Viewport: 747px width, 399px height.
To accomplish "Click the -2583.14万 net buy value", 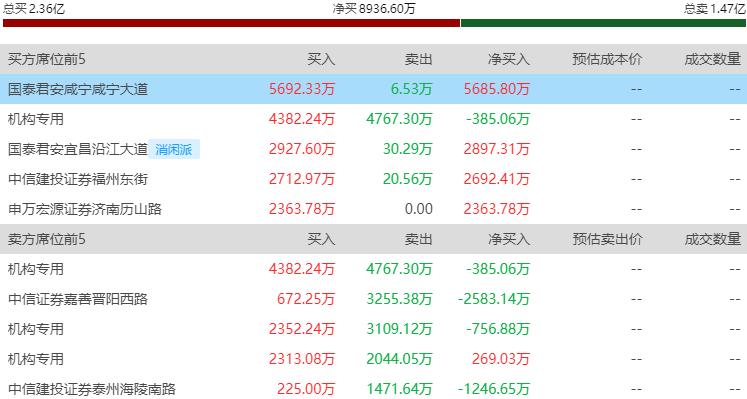I will pos(494,299).
